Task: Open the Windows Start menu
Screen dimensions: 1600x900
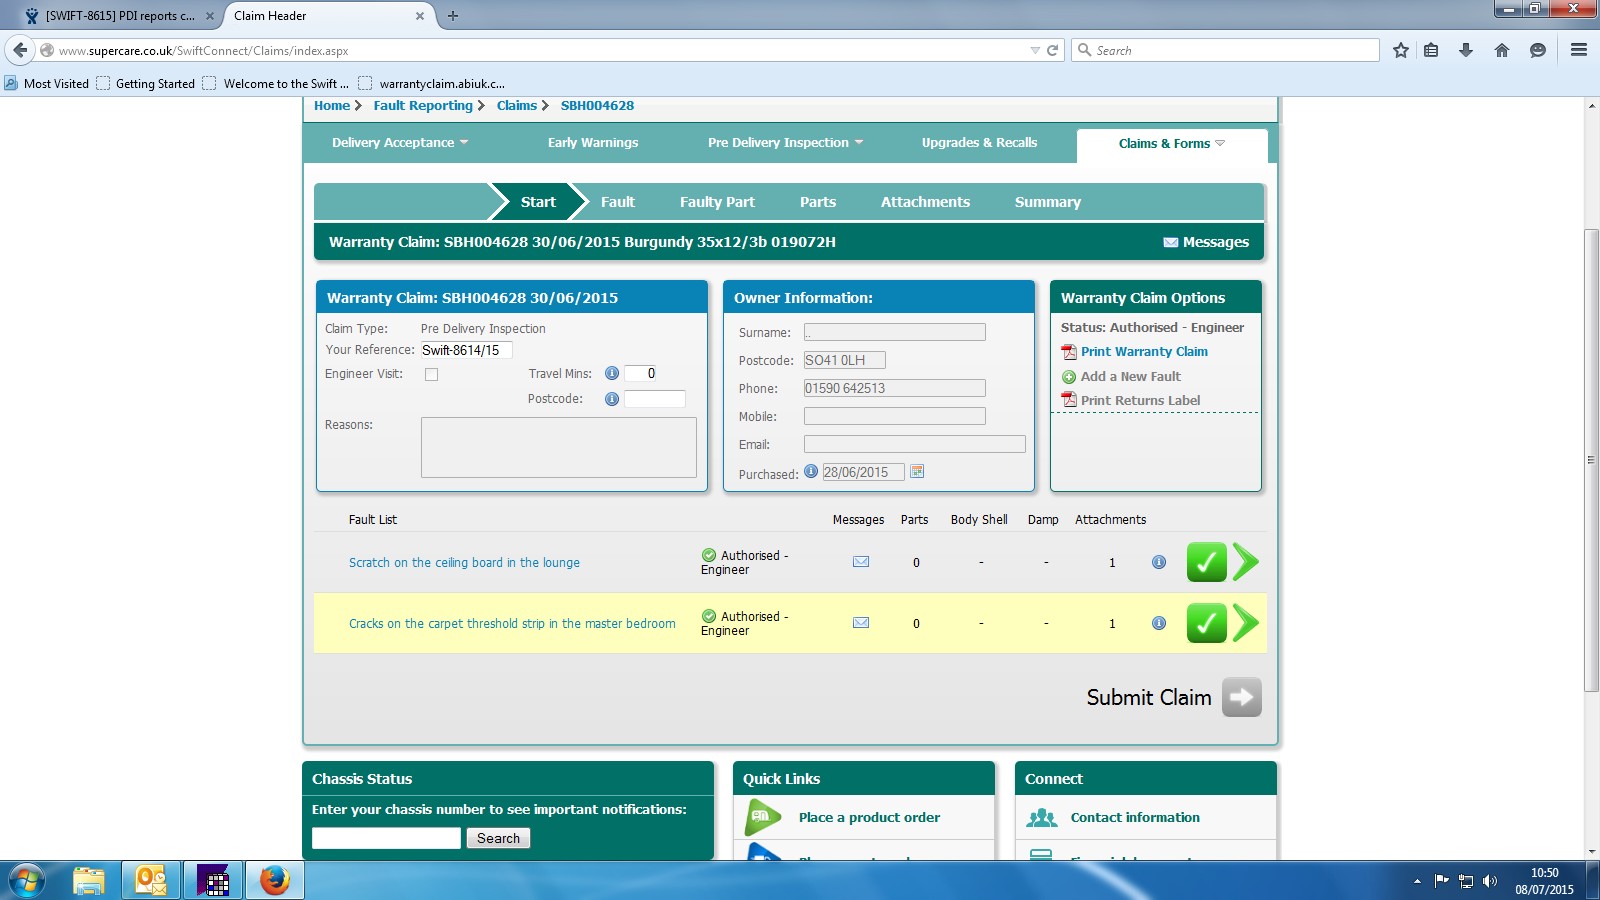Action: click(x=27, y=881)
